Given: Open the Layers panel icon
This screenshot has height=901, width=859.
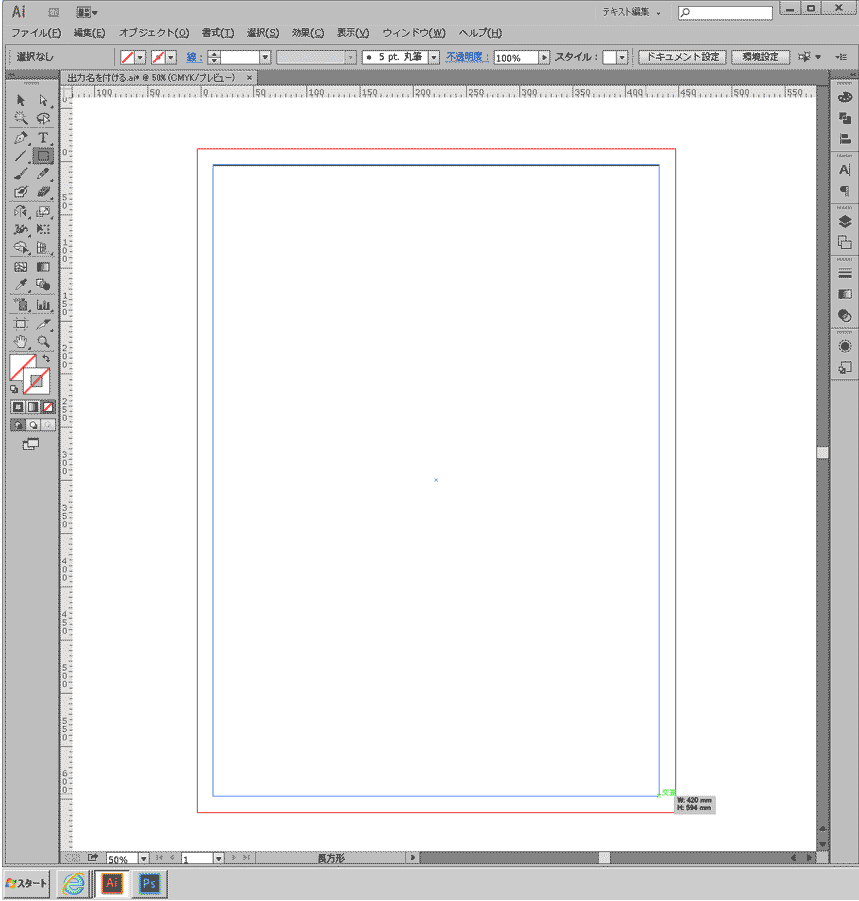Looking at the screenshot, I should (845, 222).
